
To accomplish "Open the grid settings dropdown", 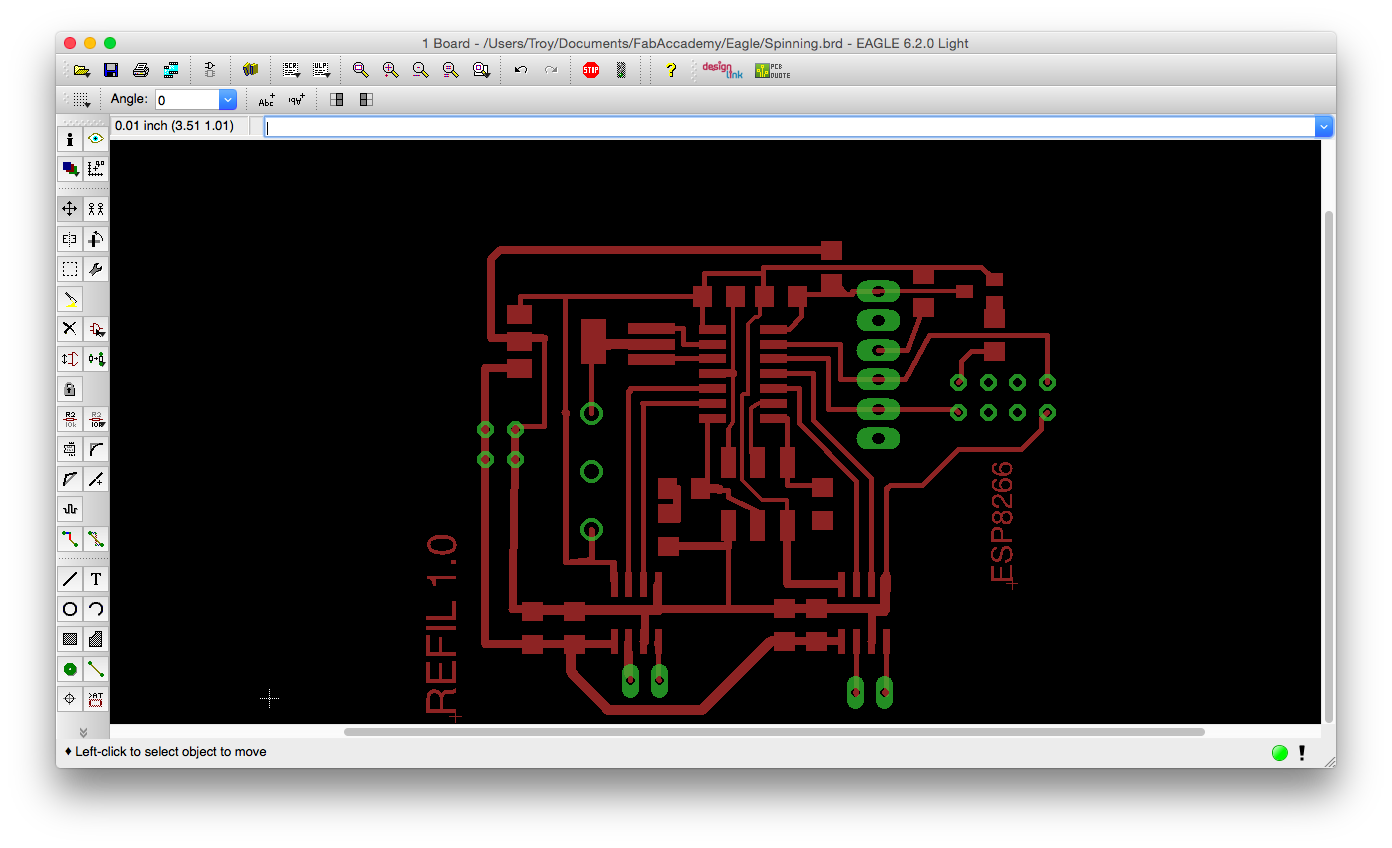I will [x=82, y=99].
